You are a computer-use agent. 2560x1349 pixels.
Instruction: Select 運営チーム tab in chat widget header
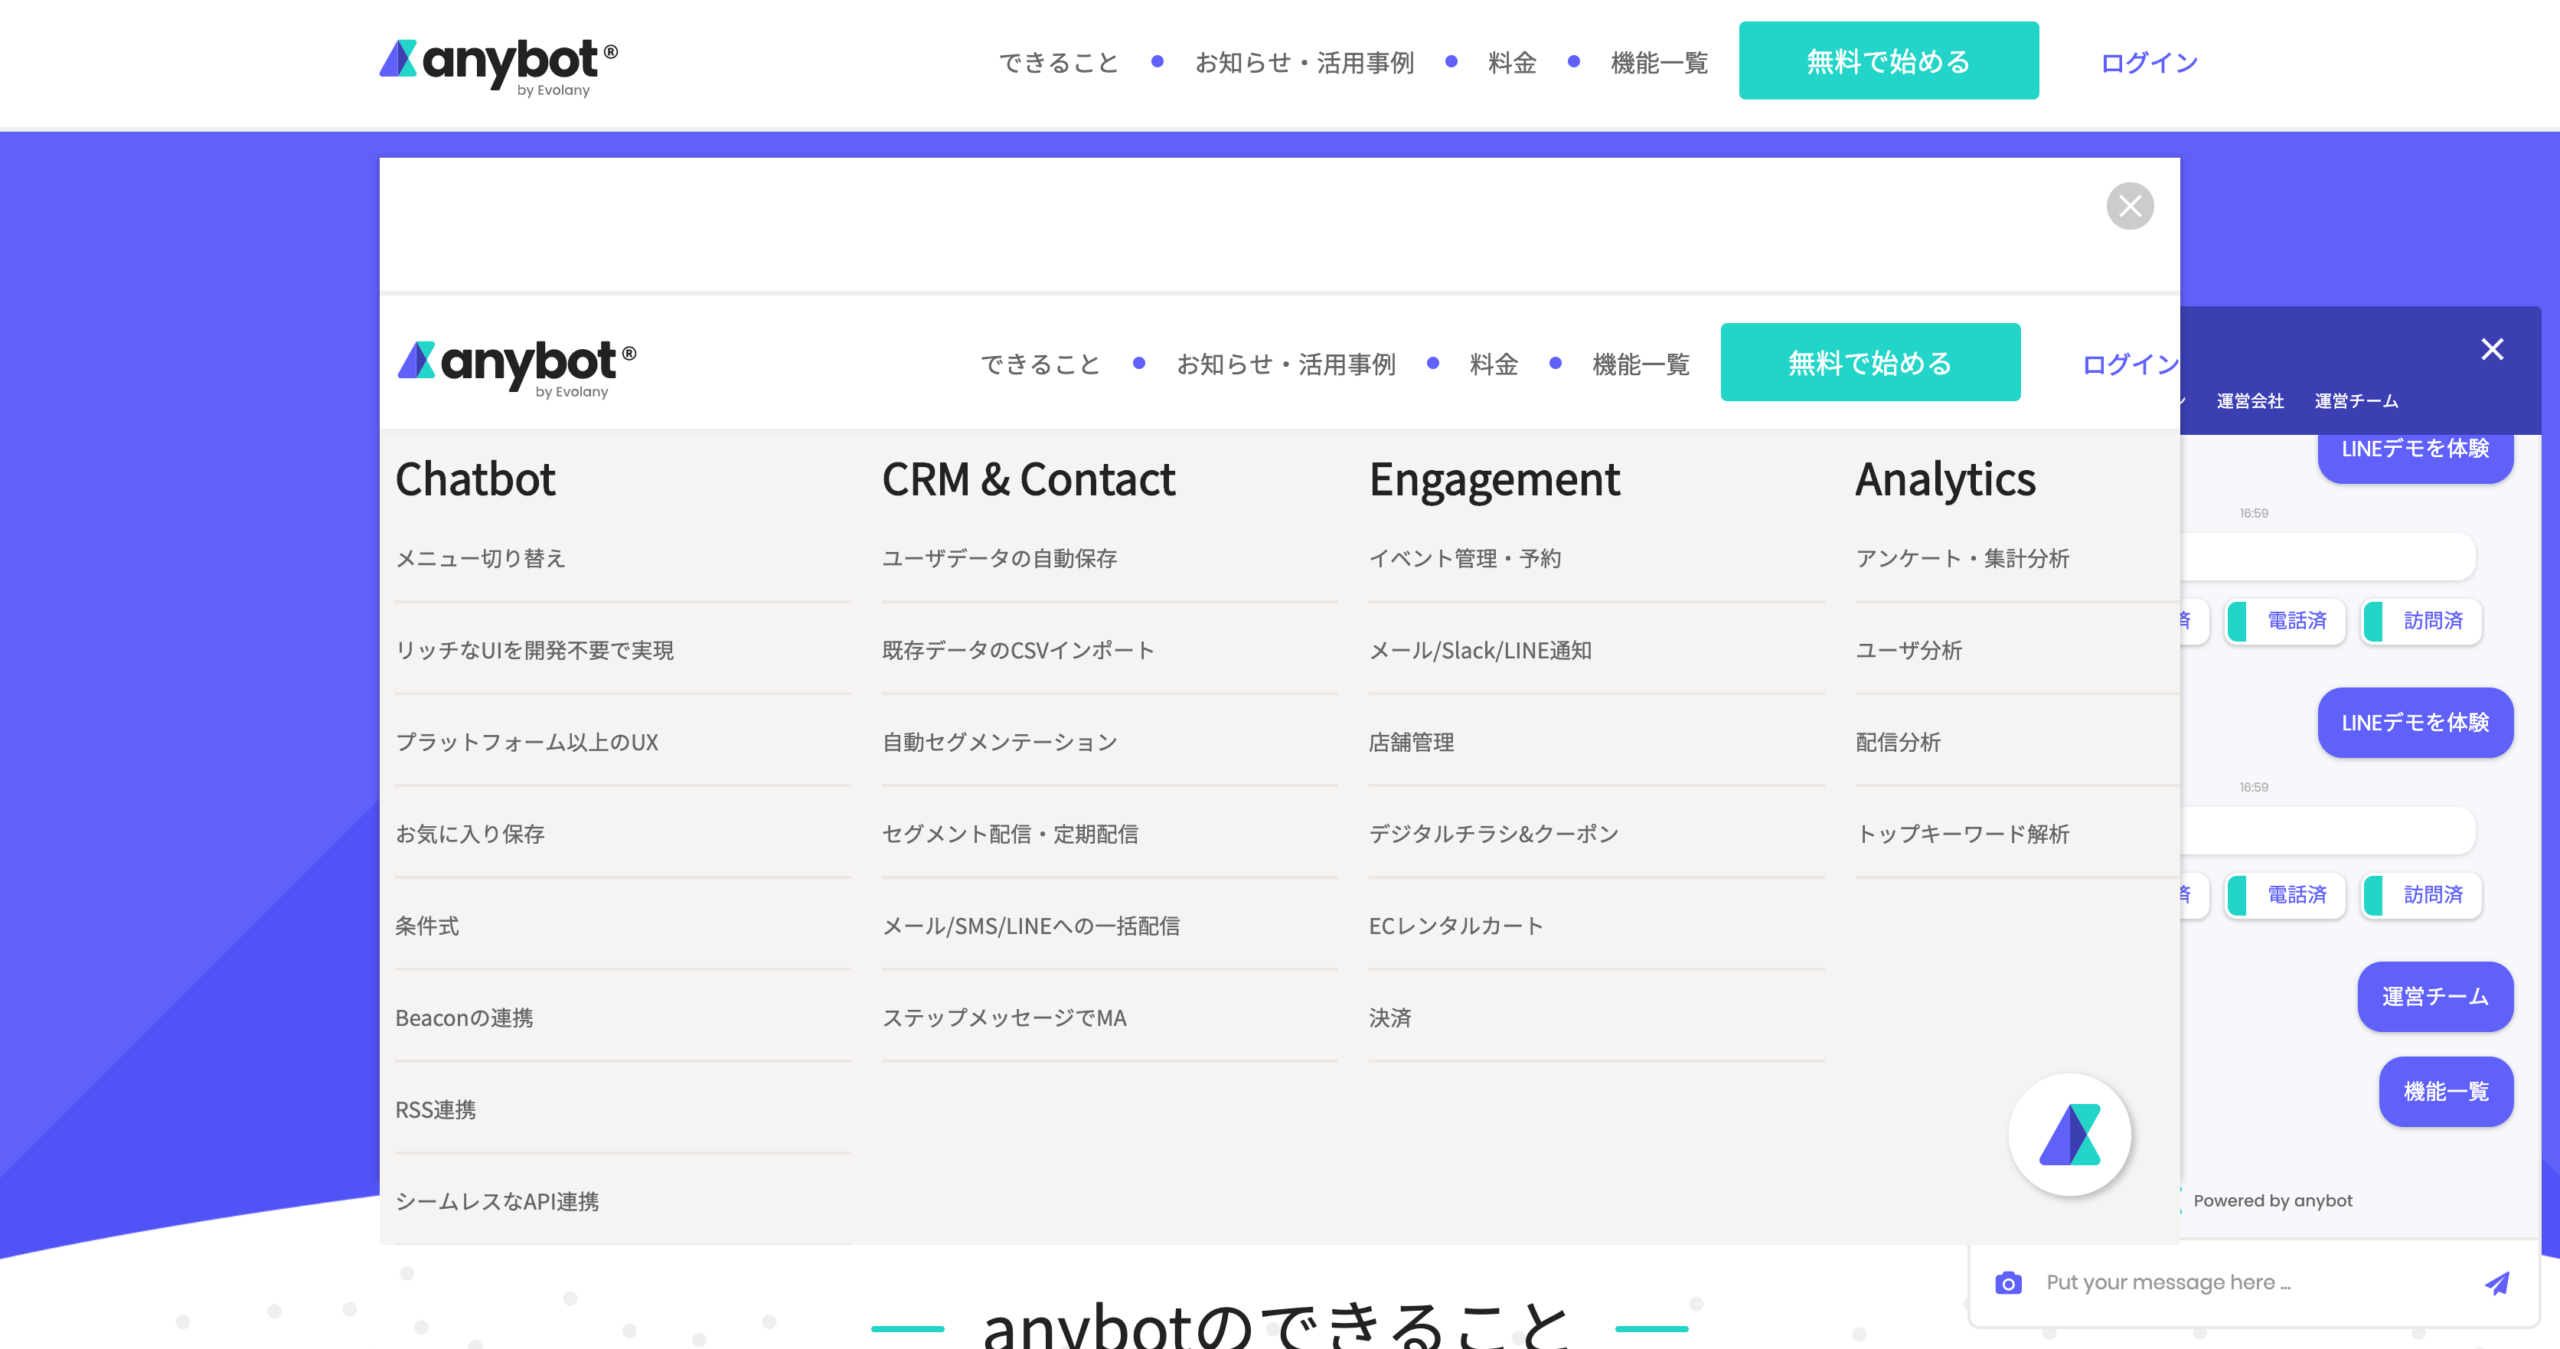point(2356,401)
